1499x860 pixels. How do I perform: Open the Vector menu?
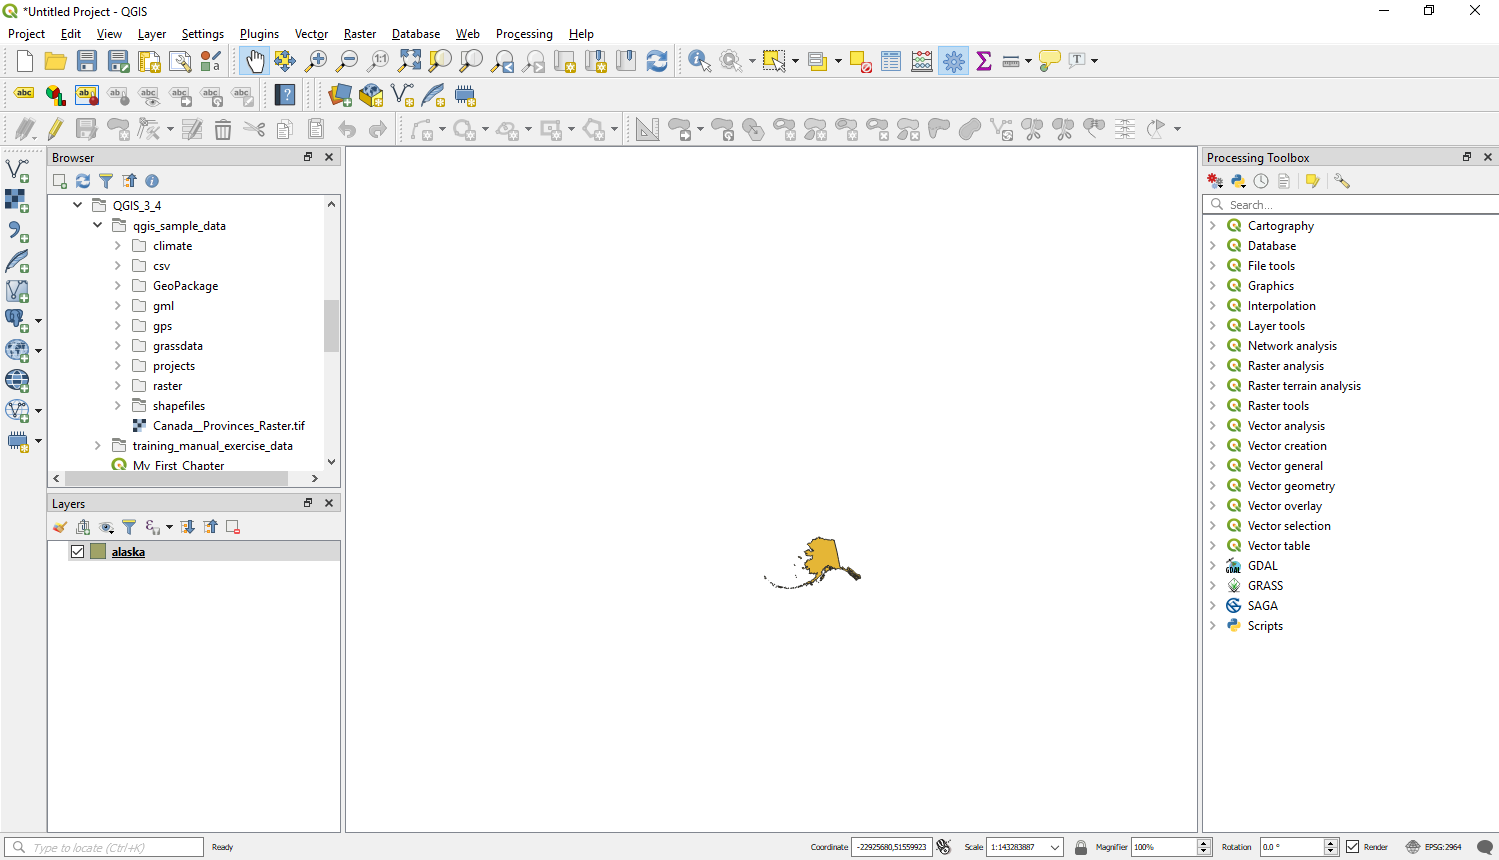pyautogui.click(x=311, y=34)
